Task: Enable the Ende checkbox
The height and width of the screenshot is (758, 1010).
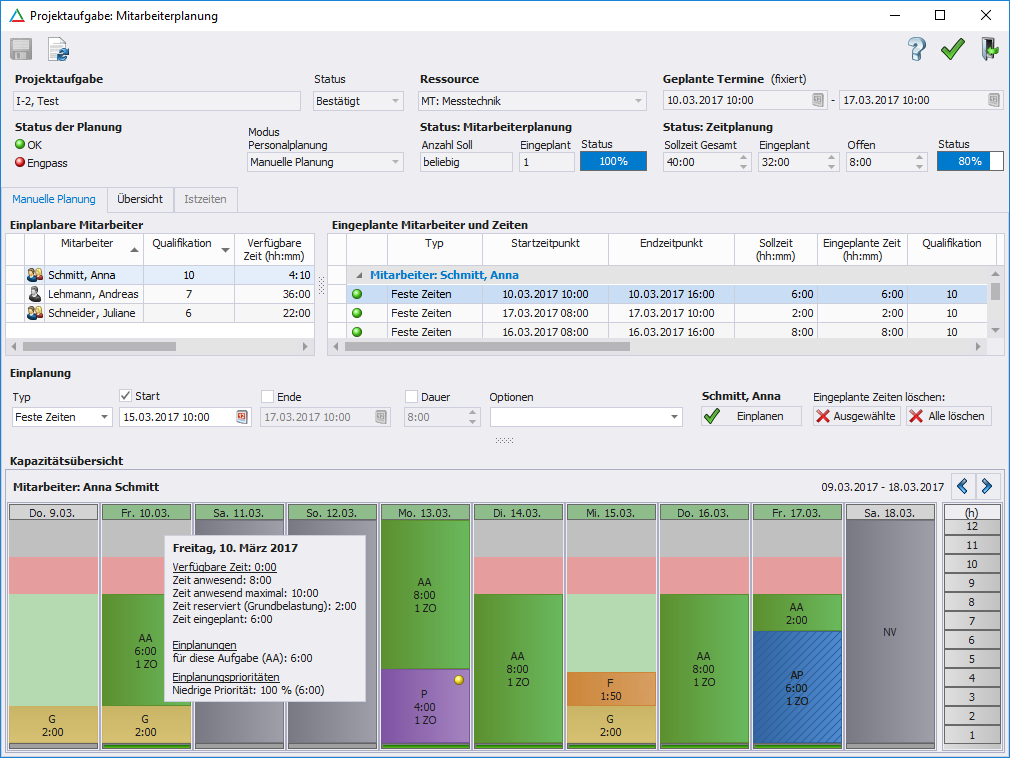Action: [267, 396]
